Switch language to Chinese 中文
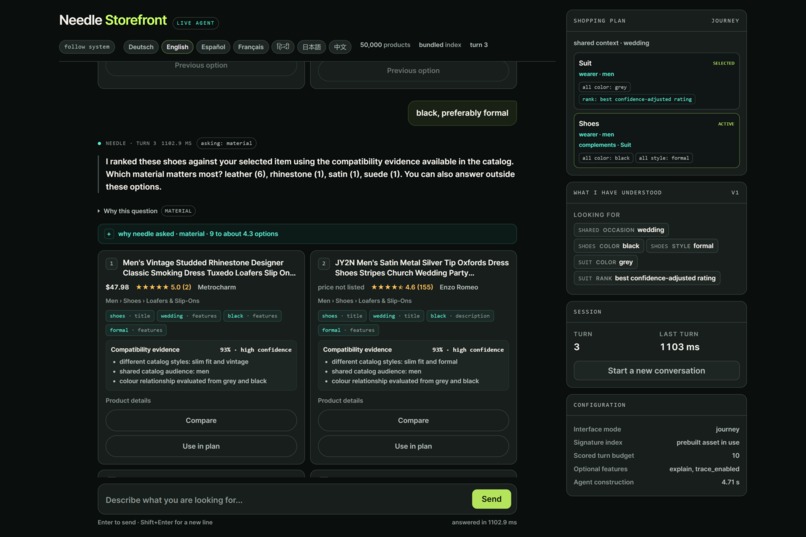The width and height of the screenshot is (806, 537). pos(340,47)
